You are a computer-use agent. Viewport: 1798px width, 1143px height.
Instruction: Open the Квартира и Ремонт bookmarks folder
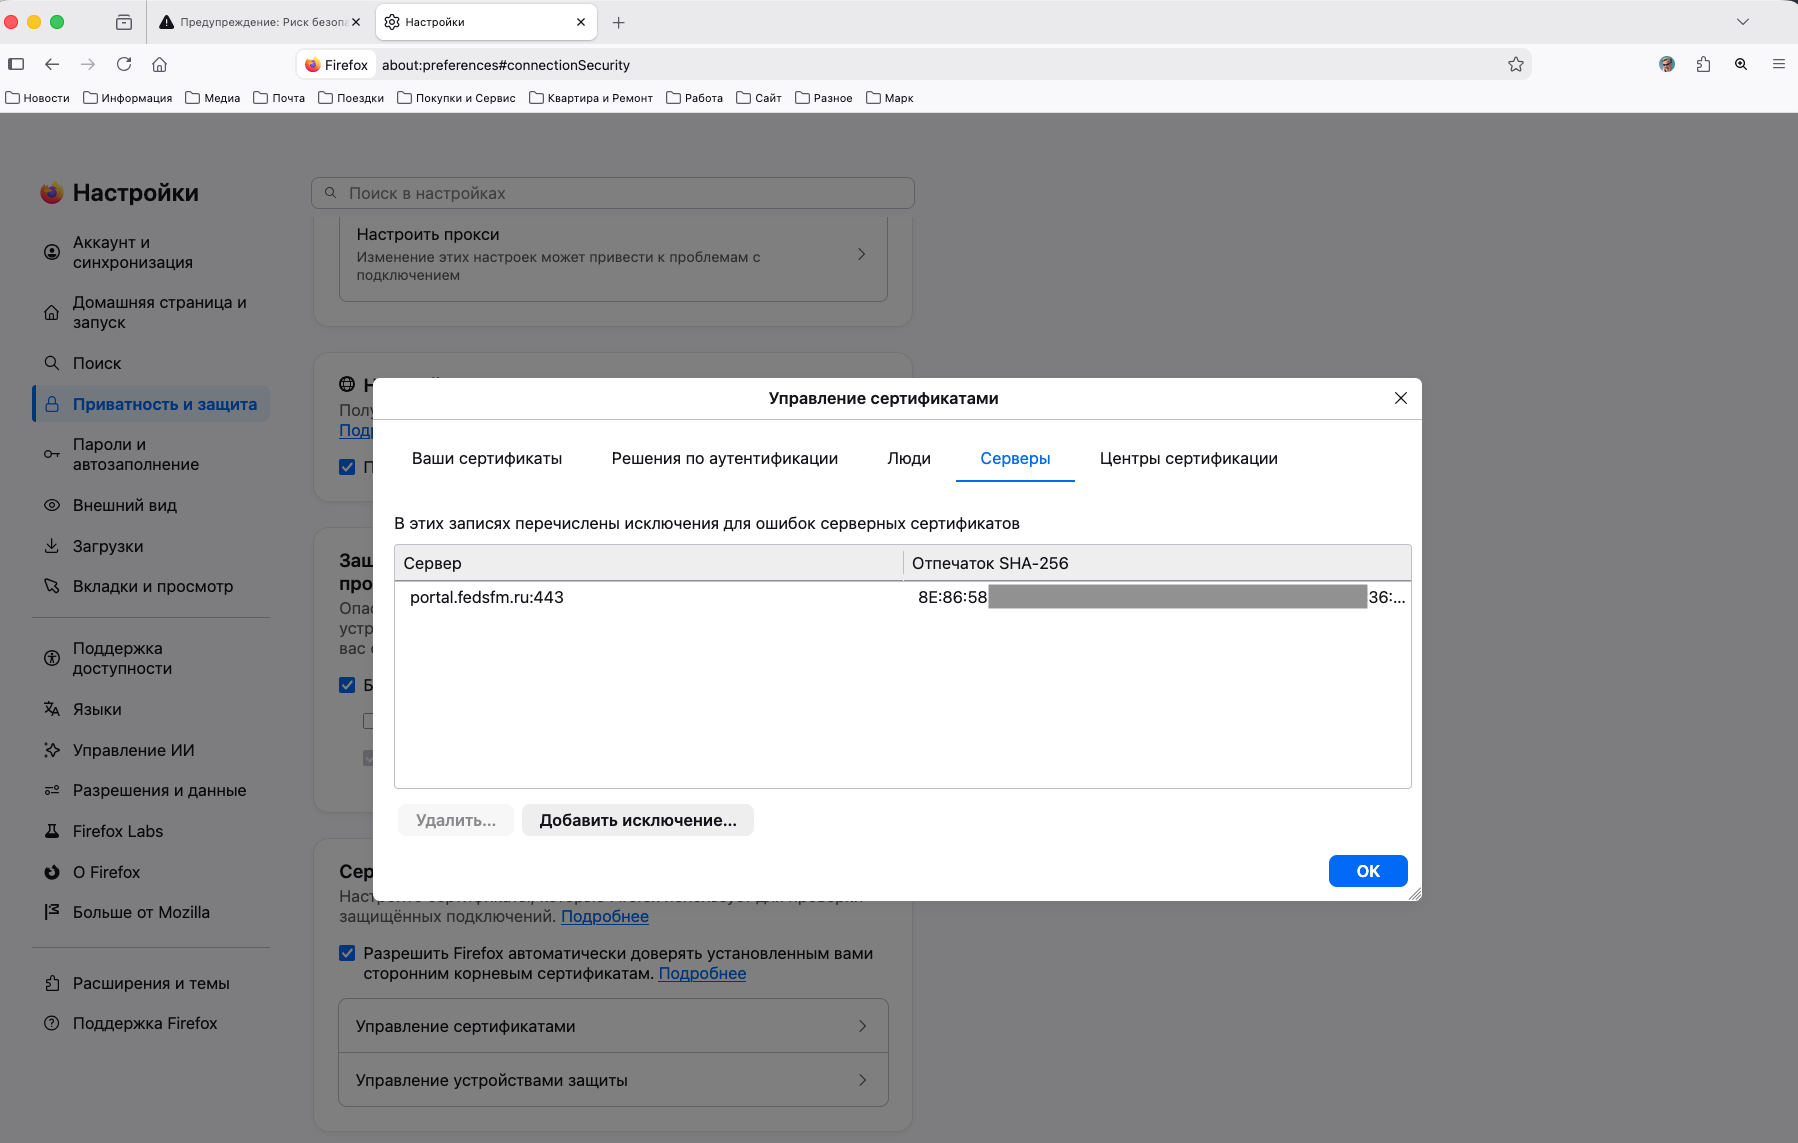pos(591,98)
